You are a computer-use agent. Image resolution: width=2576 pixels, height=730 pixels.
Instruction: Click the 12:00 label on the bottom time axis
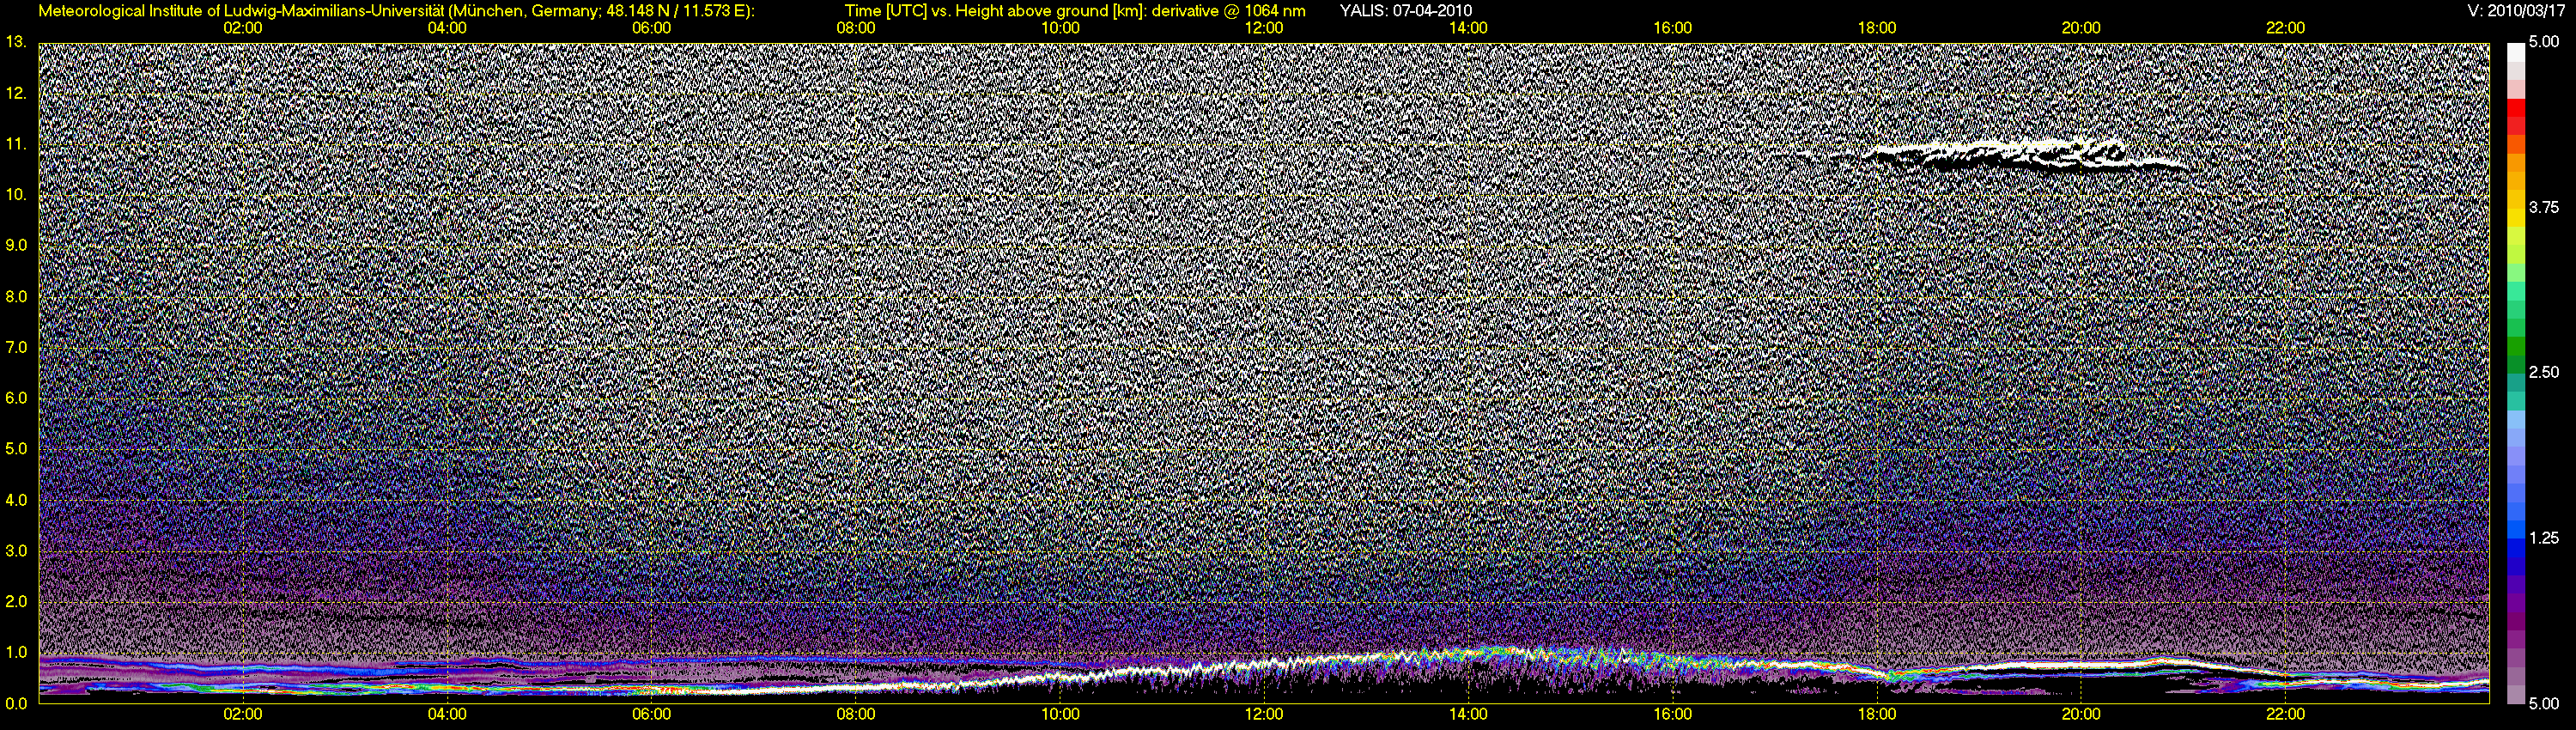[1264, 715]
